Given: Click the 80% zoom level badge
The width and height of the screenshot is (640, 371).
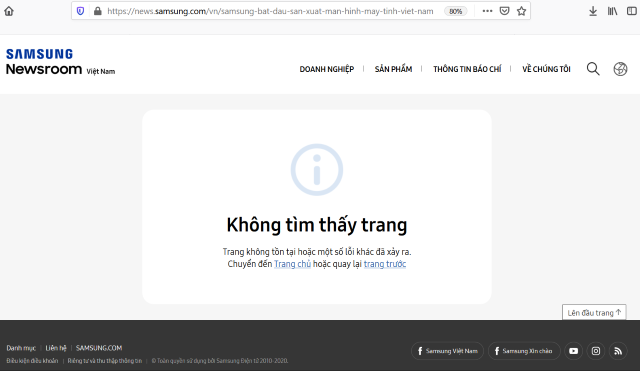Looking at the screenshot, I should pos(455,11).
